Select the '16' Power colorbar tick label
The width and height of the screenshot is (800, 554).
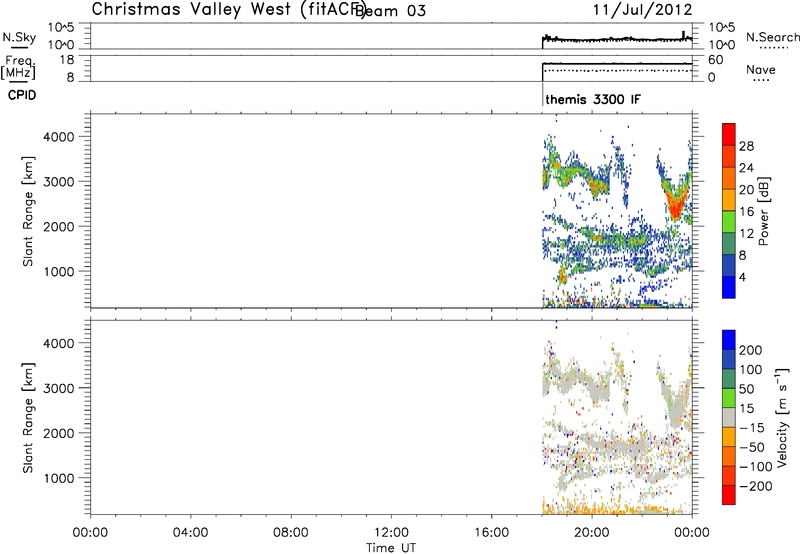point(746,212)
